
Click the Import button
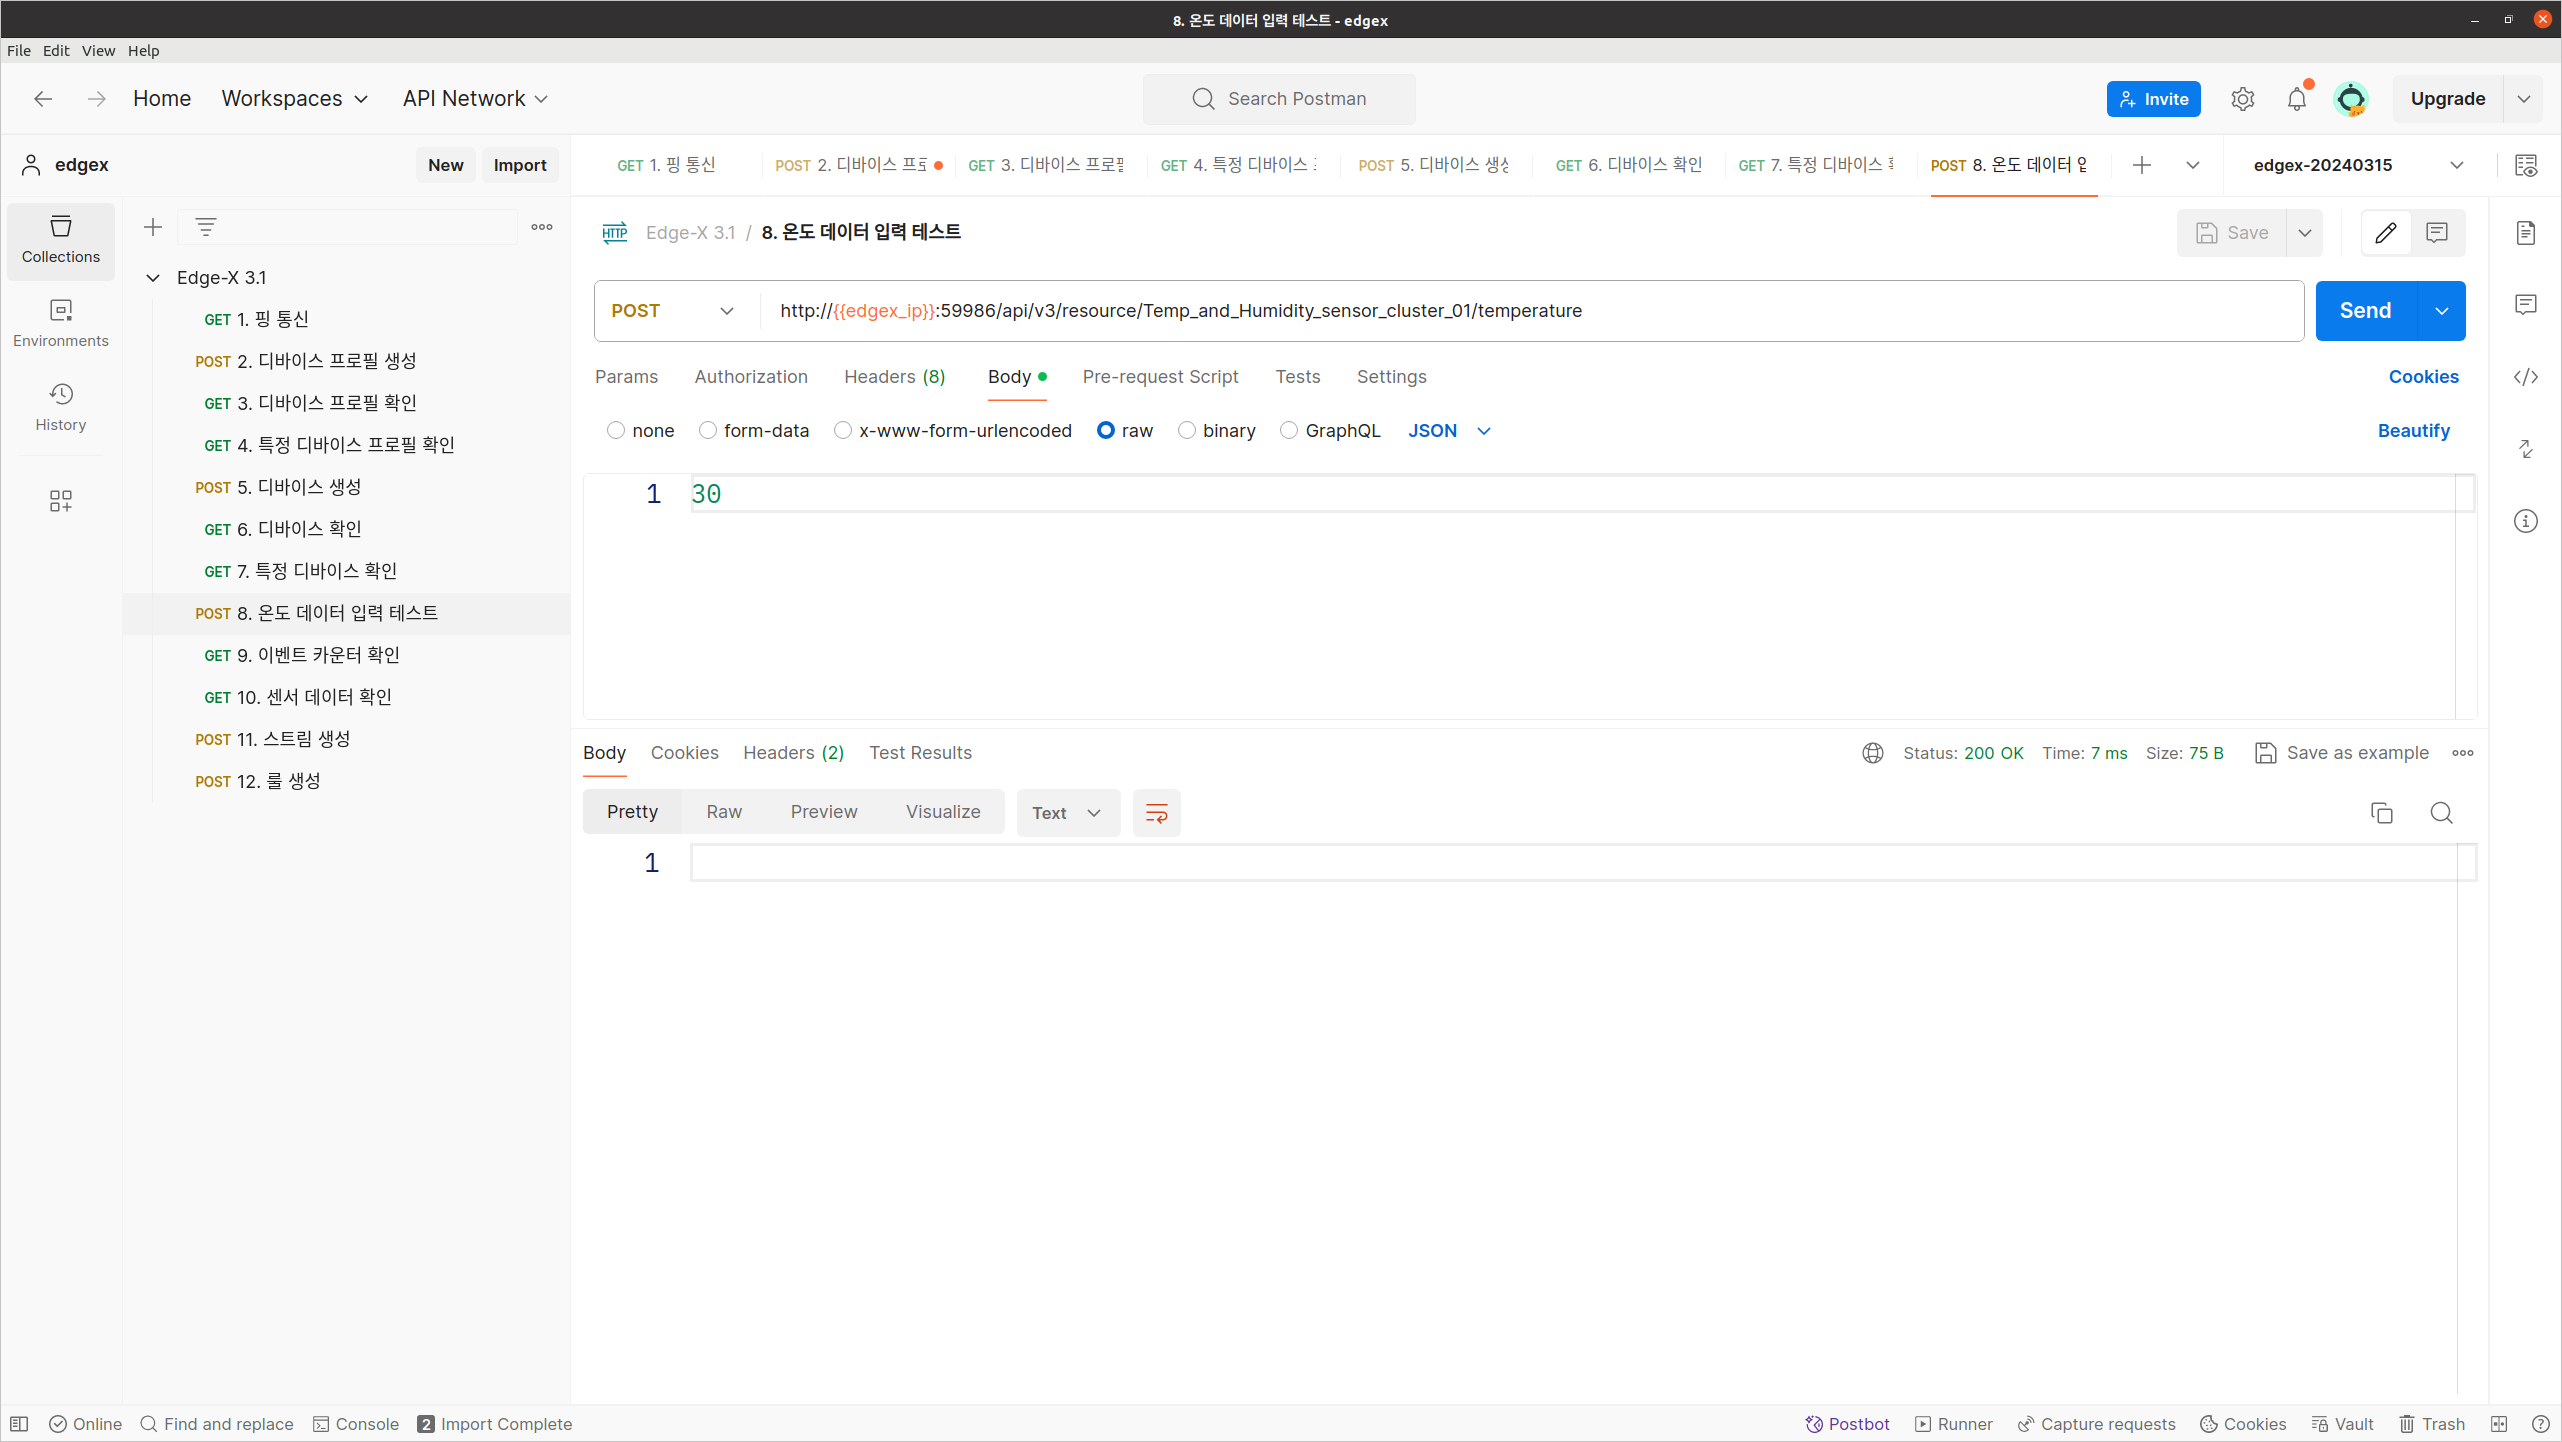[x=520, y=166]
